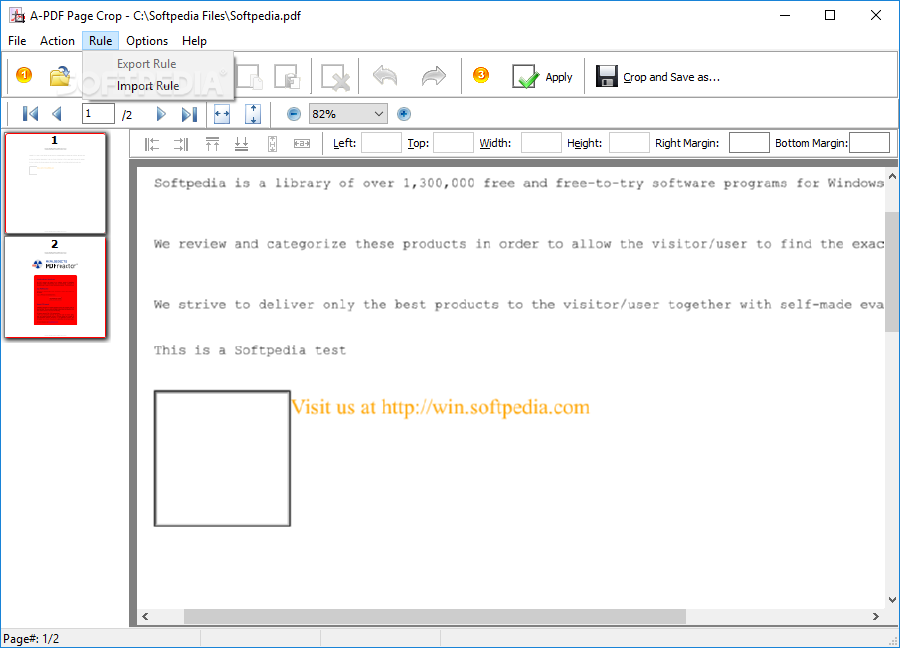The image size is (900, 648).
Task: Delete the crop box with X icon
Action: (335, 77)
